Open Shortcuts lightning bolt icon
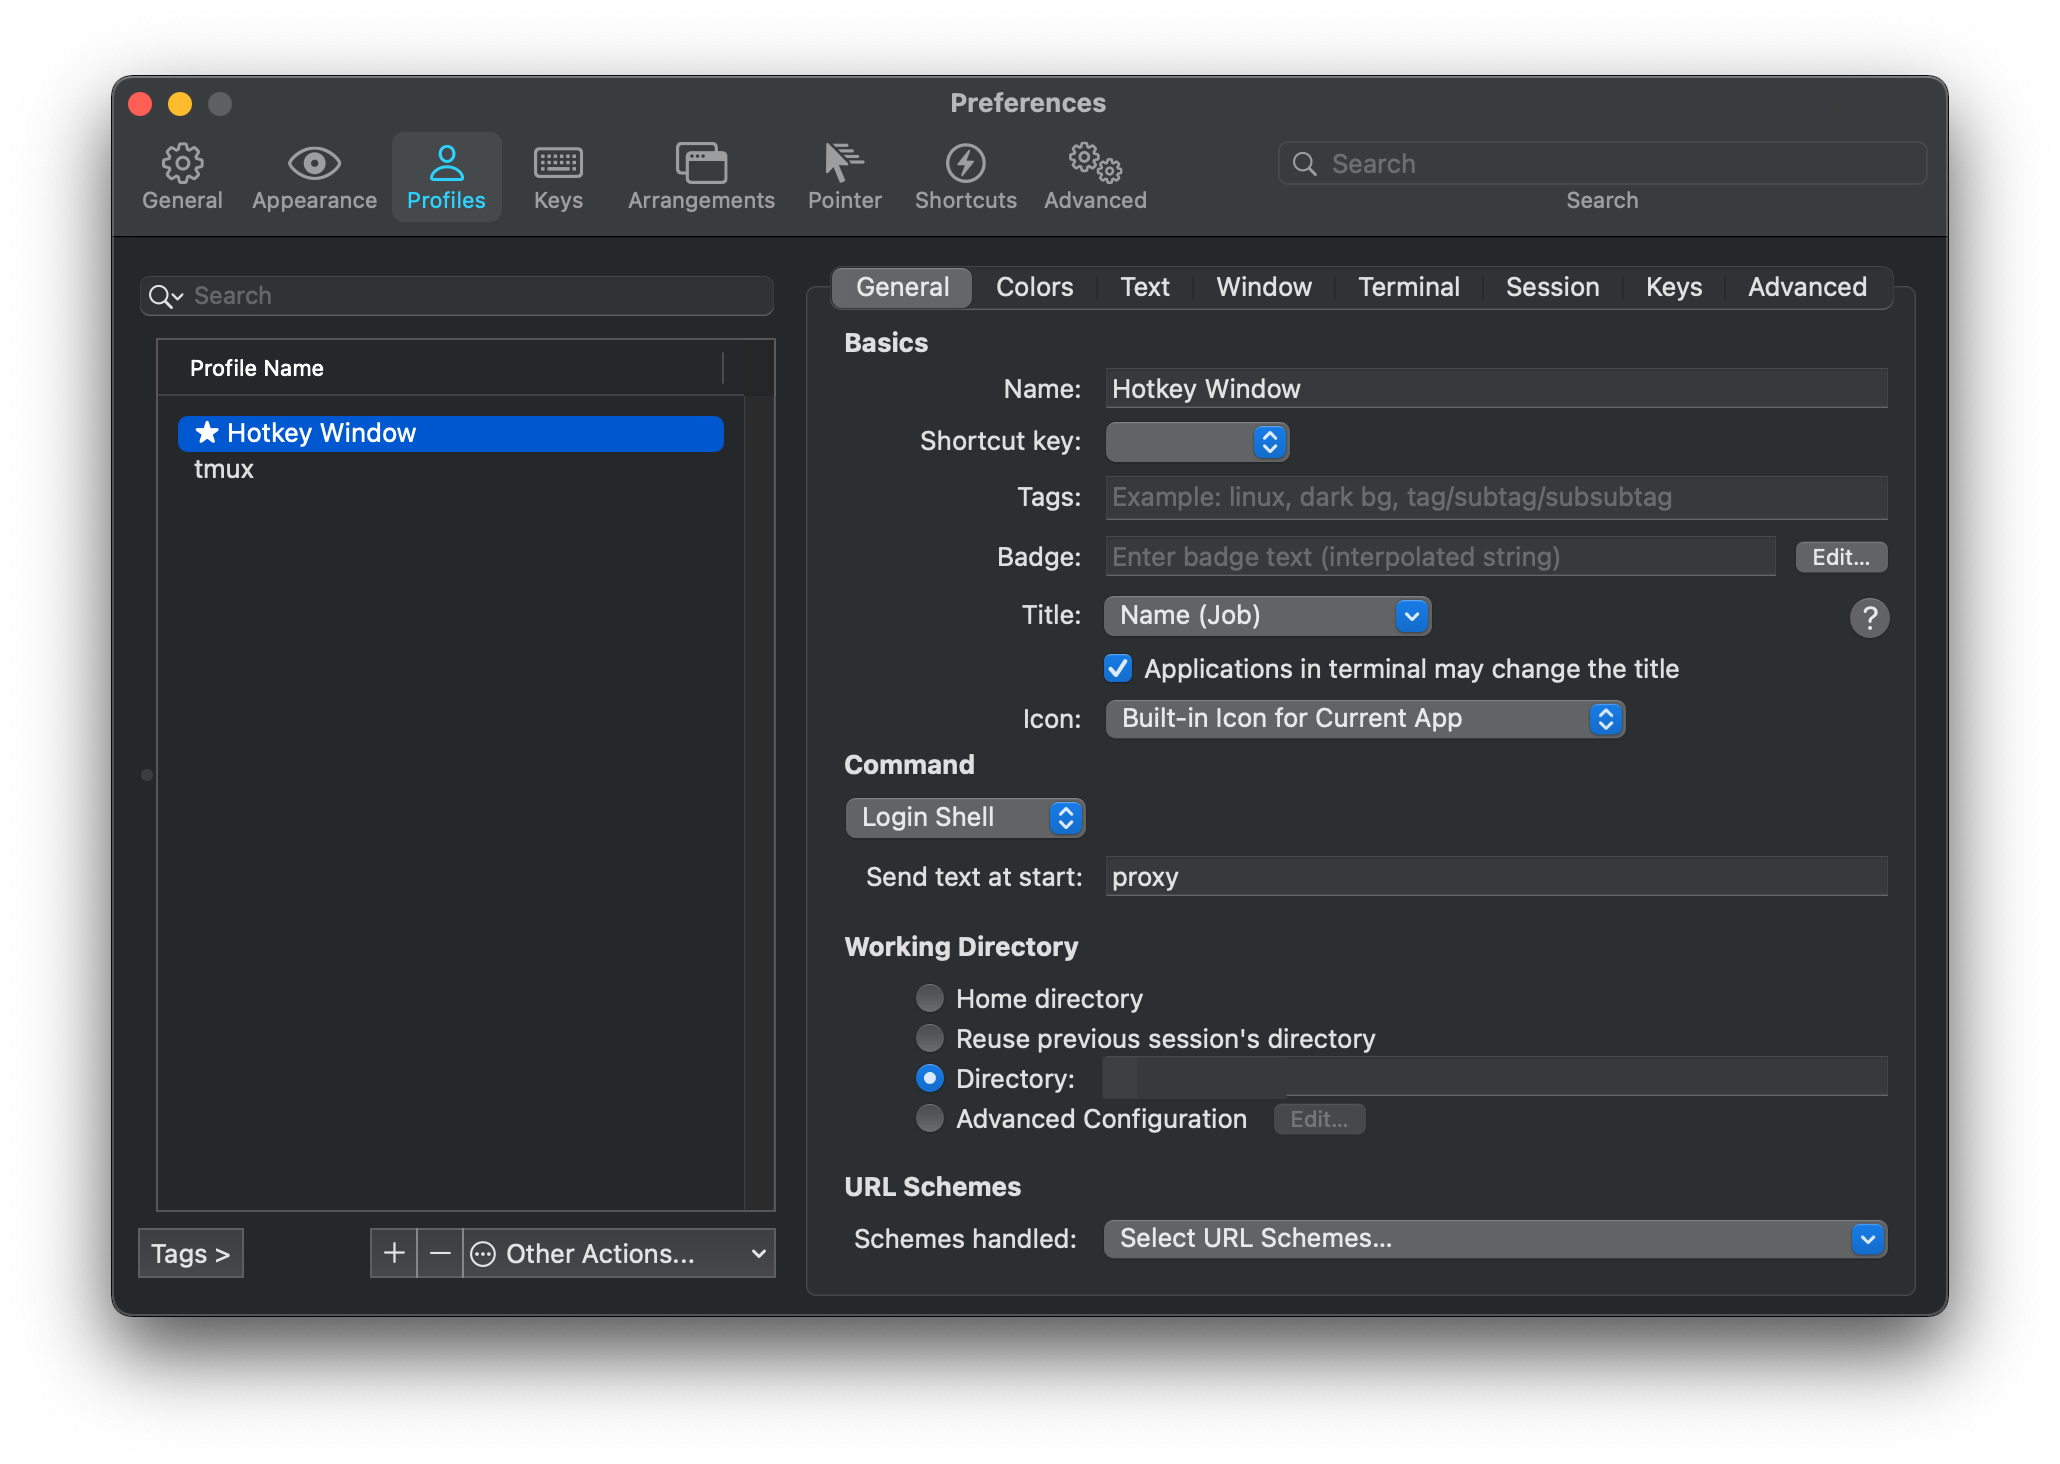 point(965,164)
